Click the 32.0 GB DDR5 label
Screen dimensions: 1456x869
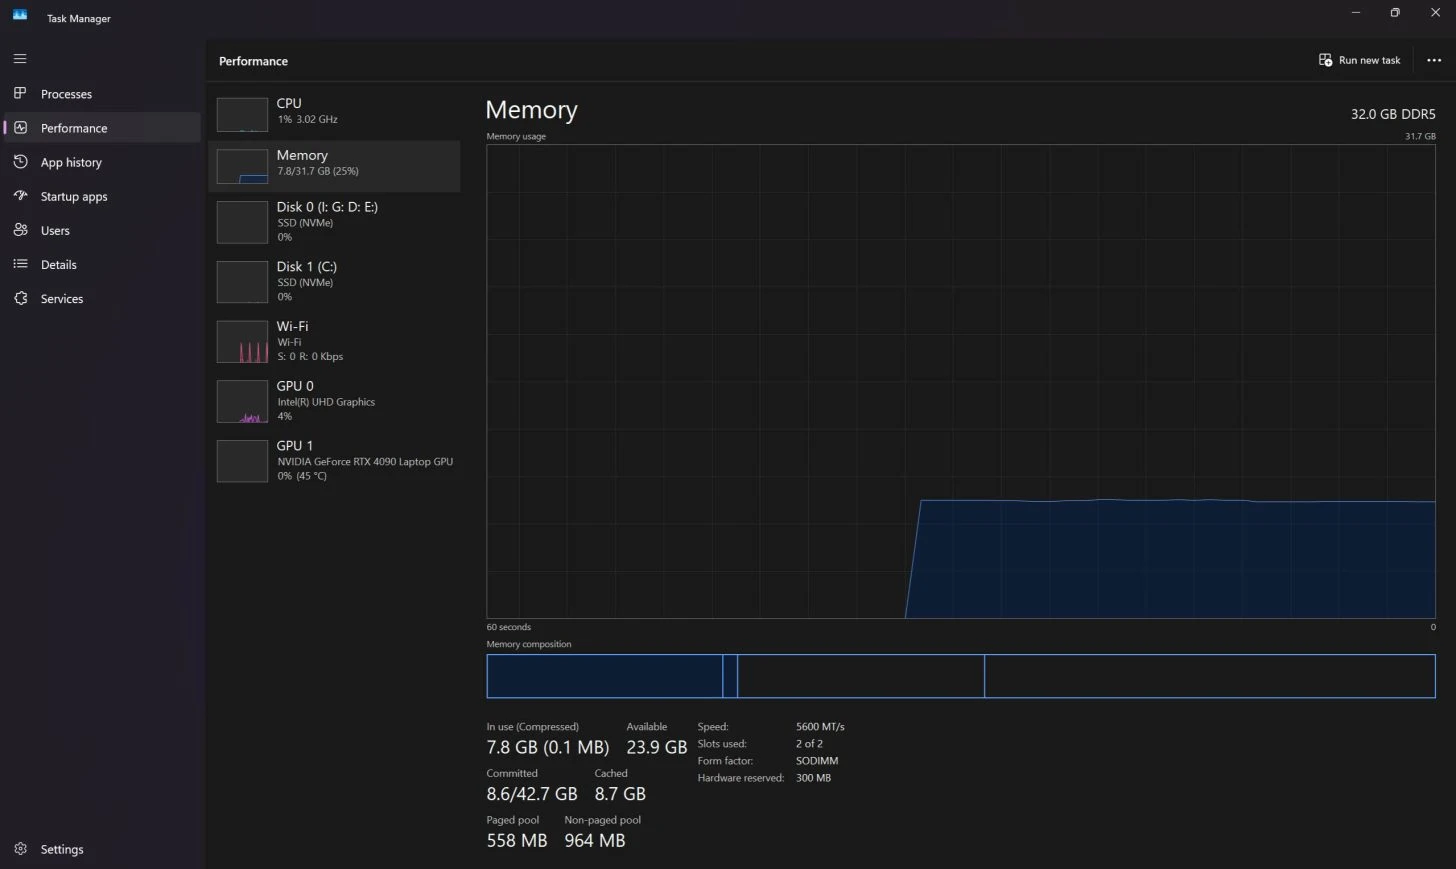[x=1393, y=114]
